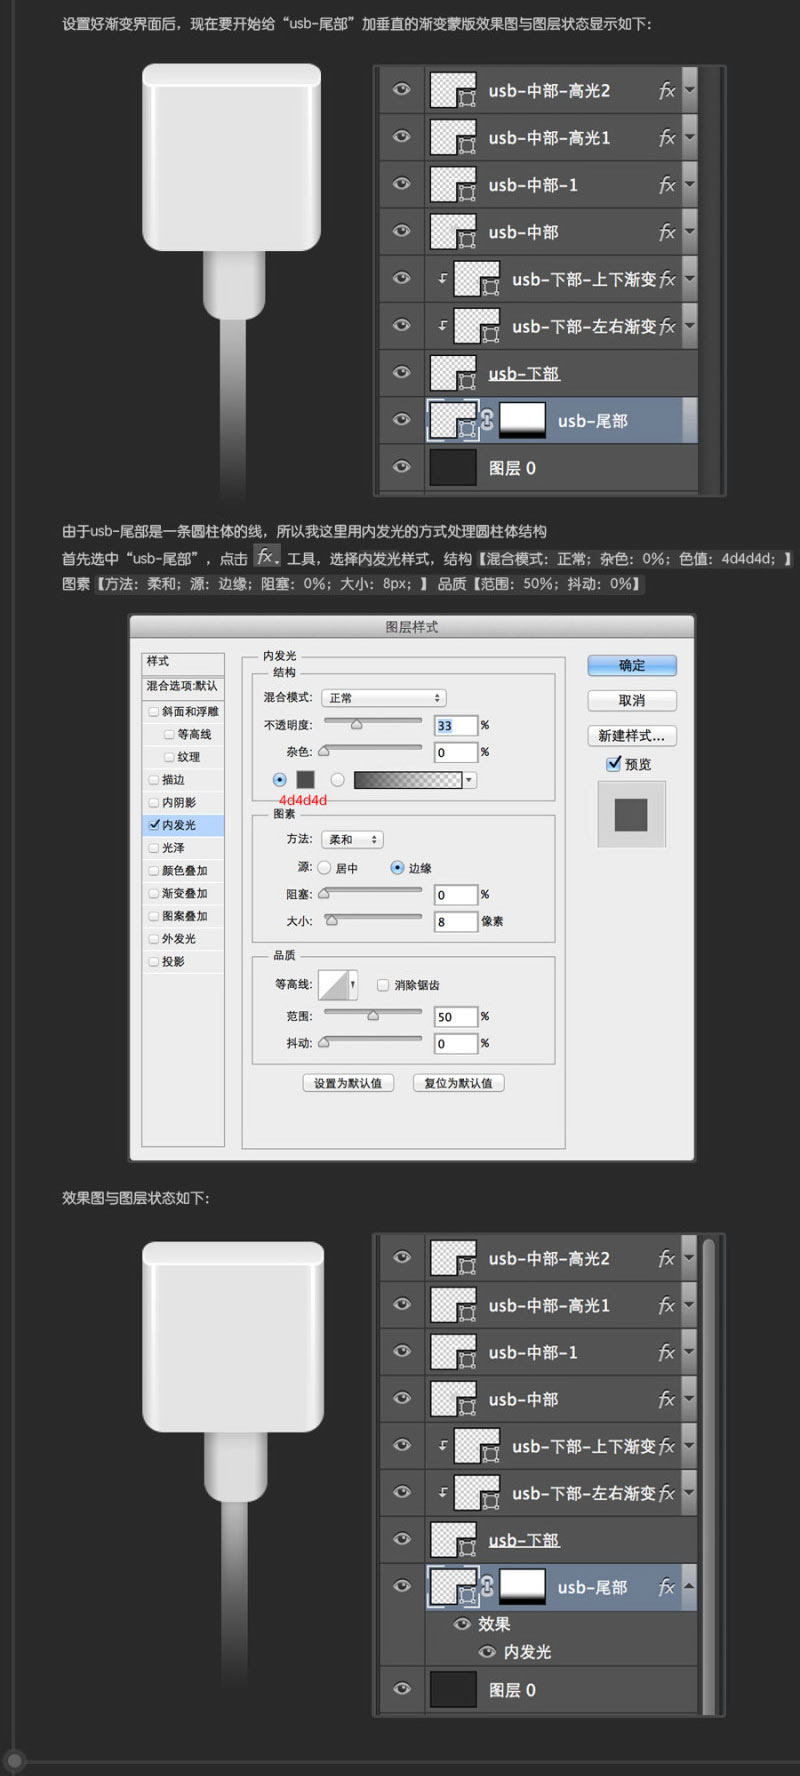Viewport: 800px width, 1776px height.
Task: Open 方法 dropdown showing 柔和
Action: [x=353, y=840]
